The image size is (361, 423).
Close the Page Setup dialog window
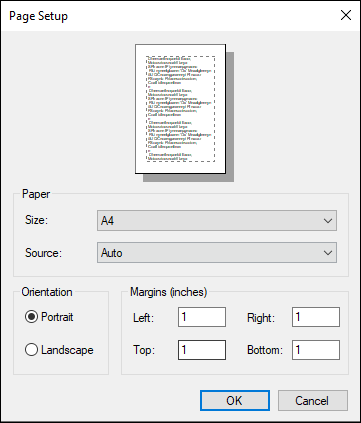click(346, 15)
